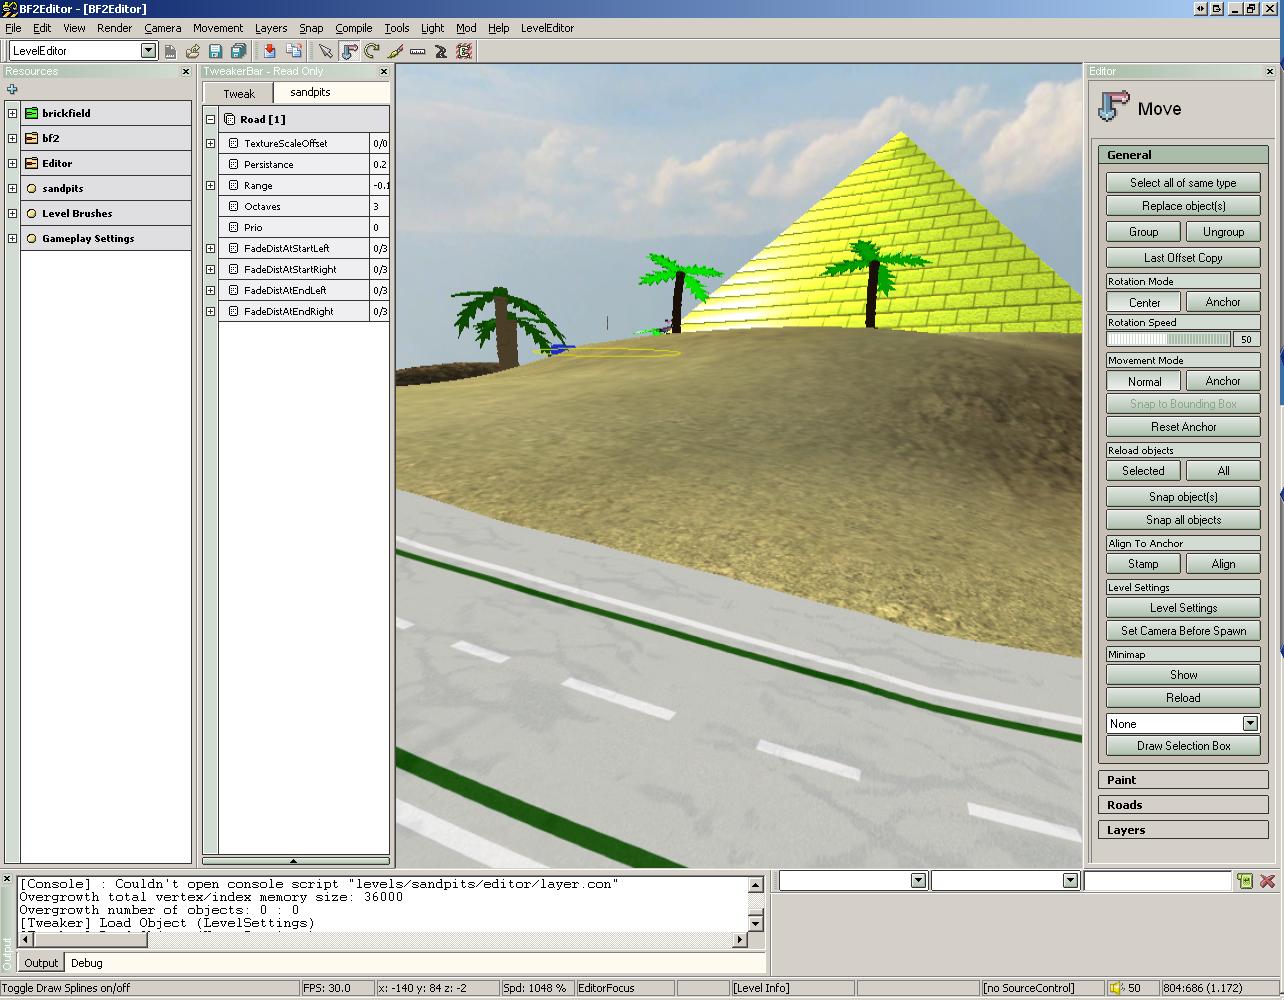Click the minimap Show button
The width and height of the screenshot is (1284, 1000).
[1183, 675]
